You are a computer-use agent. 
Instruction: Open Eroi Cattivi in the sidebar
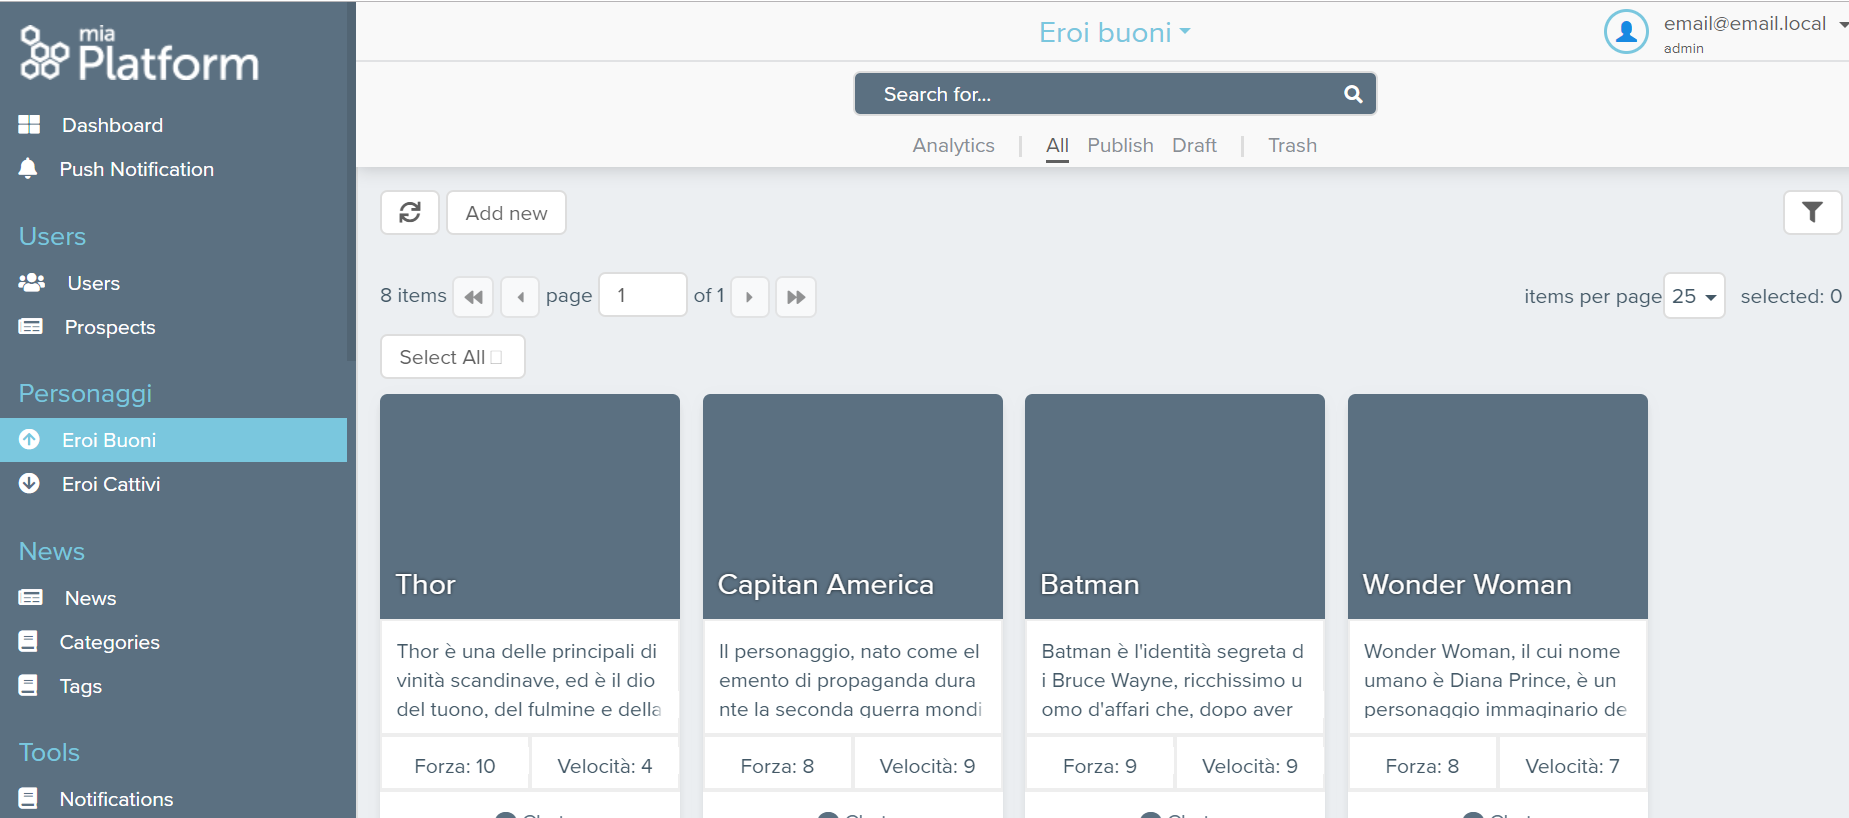click(110, 484)
